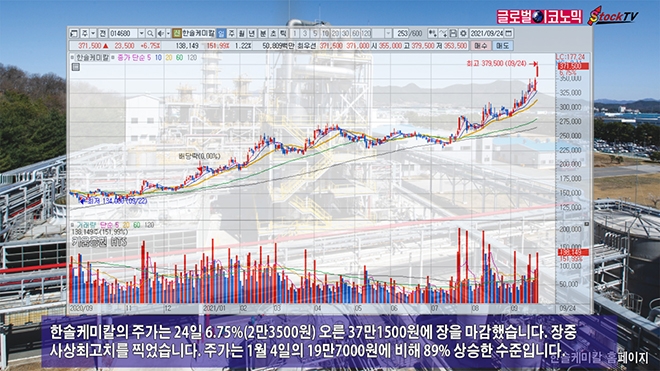Open the chart settings gear icon
Viewport: 660px width, 371px height.
(463, 33)
